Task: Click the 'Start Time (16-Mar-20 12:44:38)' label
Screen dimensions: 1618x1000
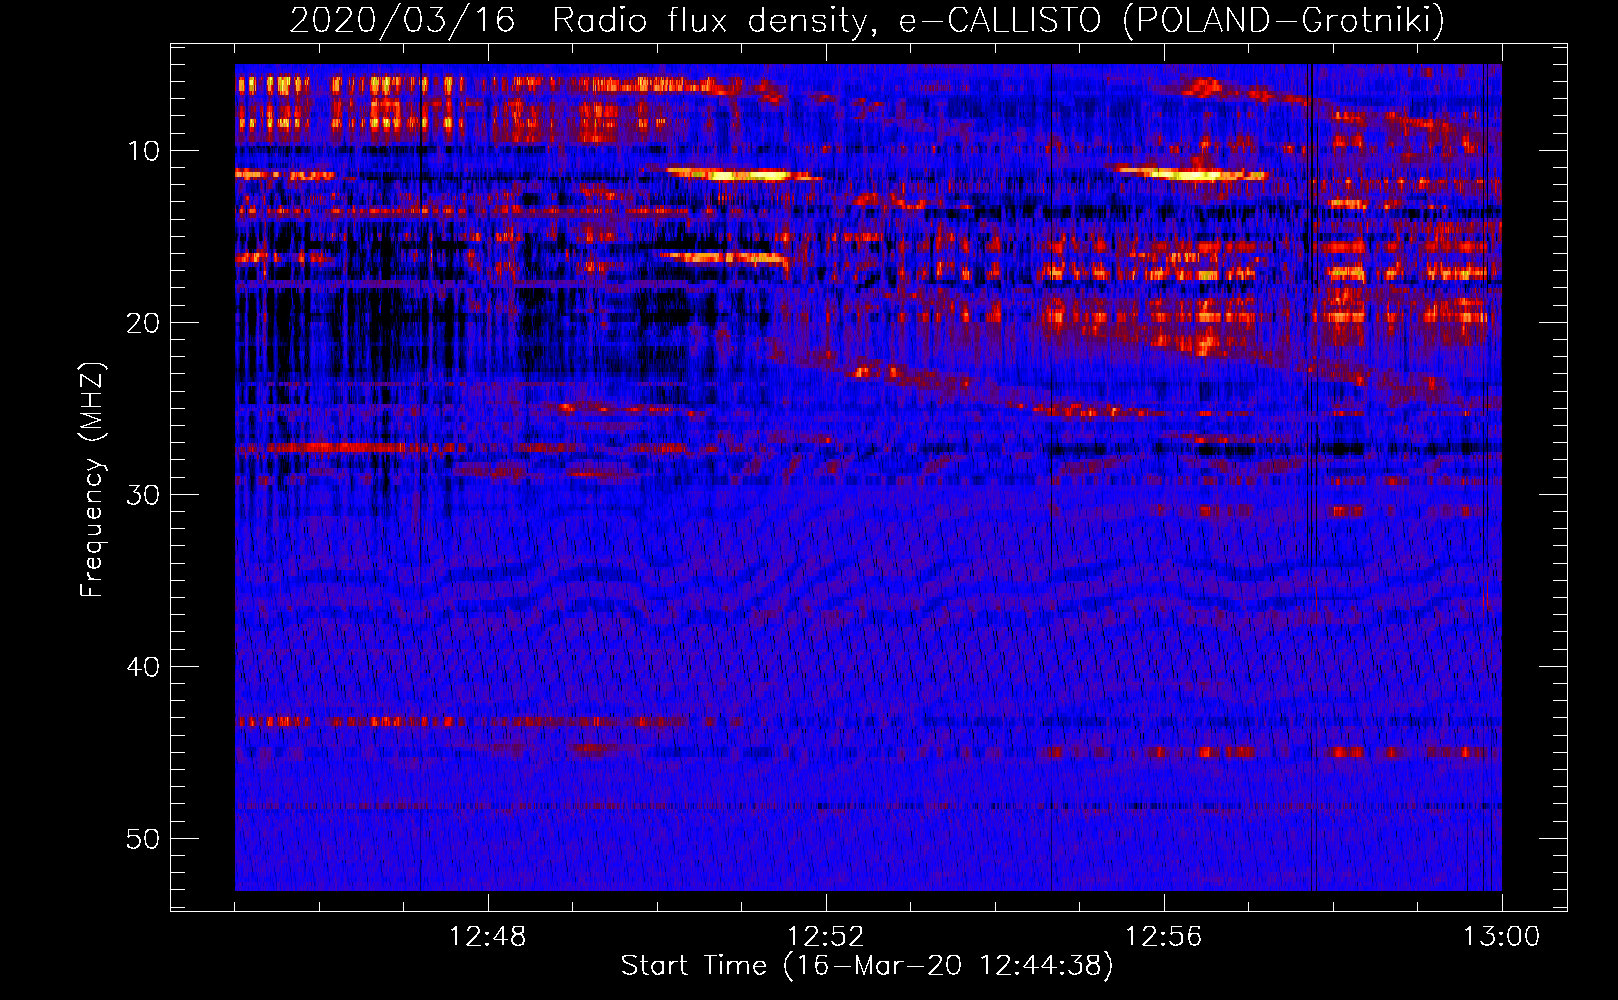Action: pos(867,966)
